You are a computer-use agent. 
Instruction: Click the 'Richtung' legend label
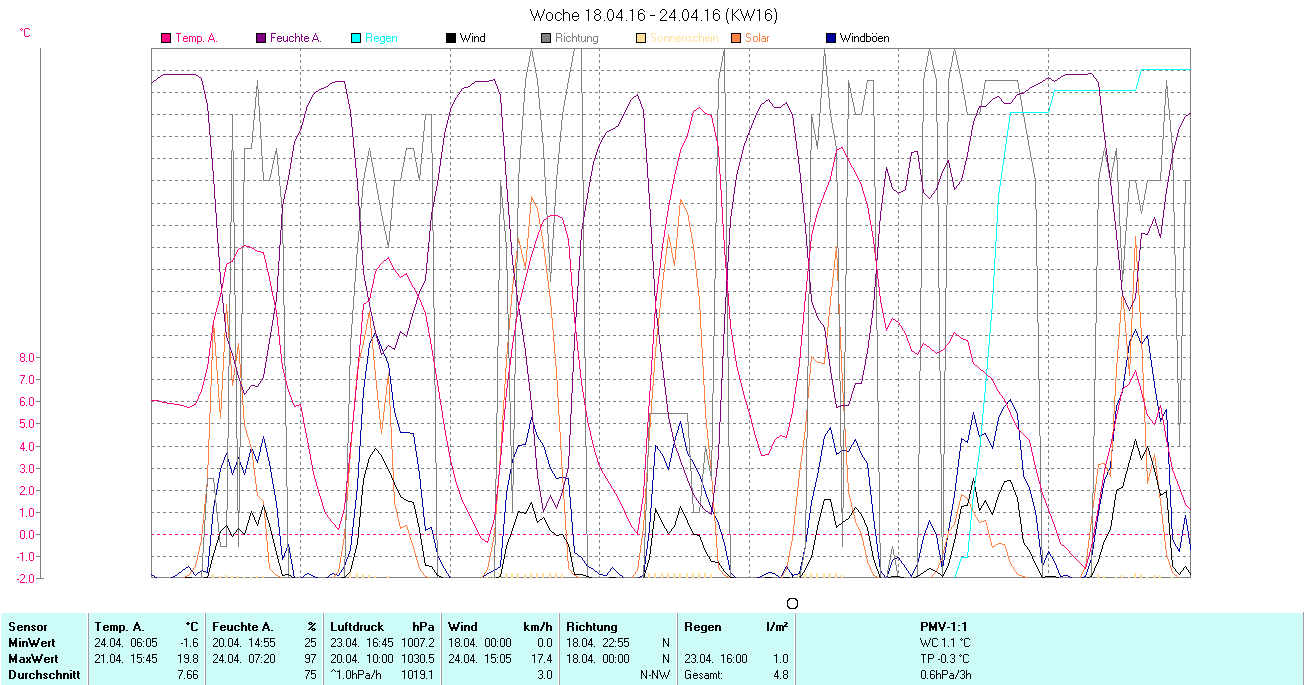[577, 39]
